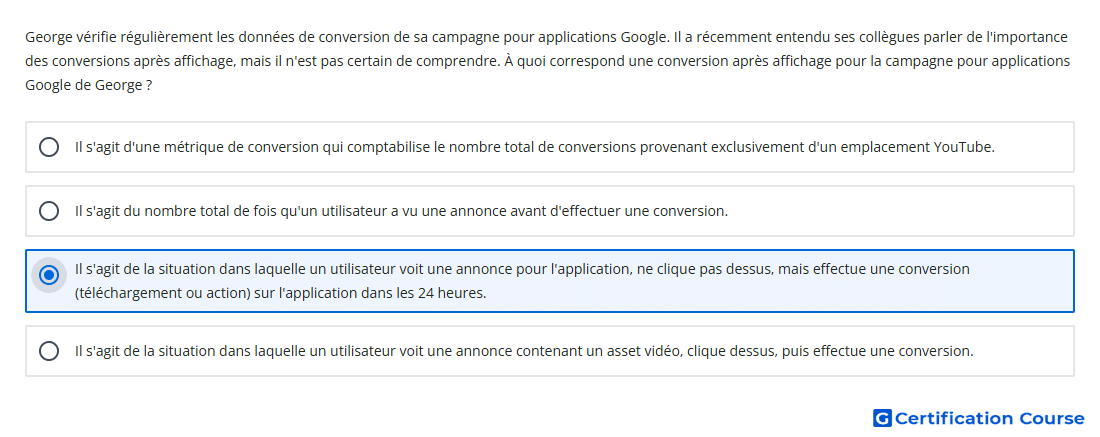Click answer text about emplacement YouTube conversions
Image resolution: width=1100 pixels, height=437 pixels.
click(x=535, y=147)
